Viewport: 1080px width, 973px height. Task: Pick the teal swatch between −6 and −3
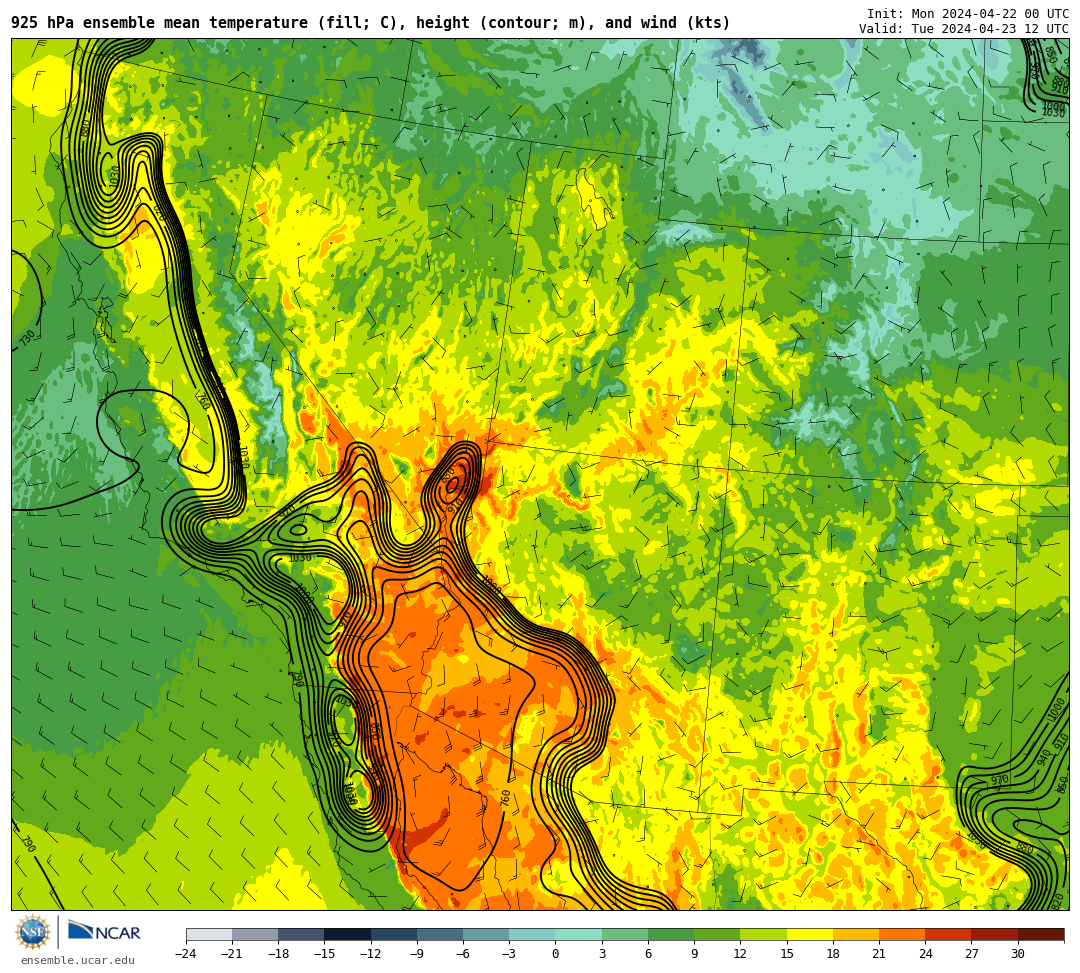tap(486, 934)
